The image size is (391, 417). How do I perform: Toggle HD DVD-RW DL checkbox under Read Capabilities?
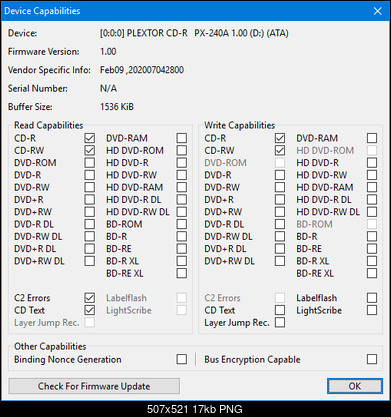(x=182, y=212)
